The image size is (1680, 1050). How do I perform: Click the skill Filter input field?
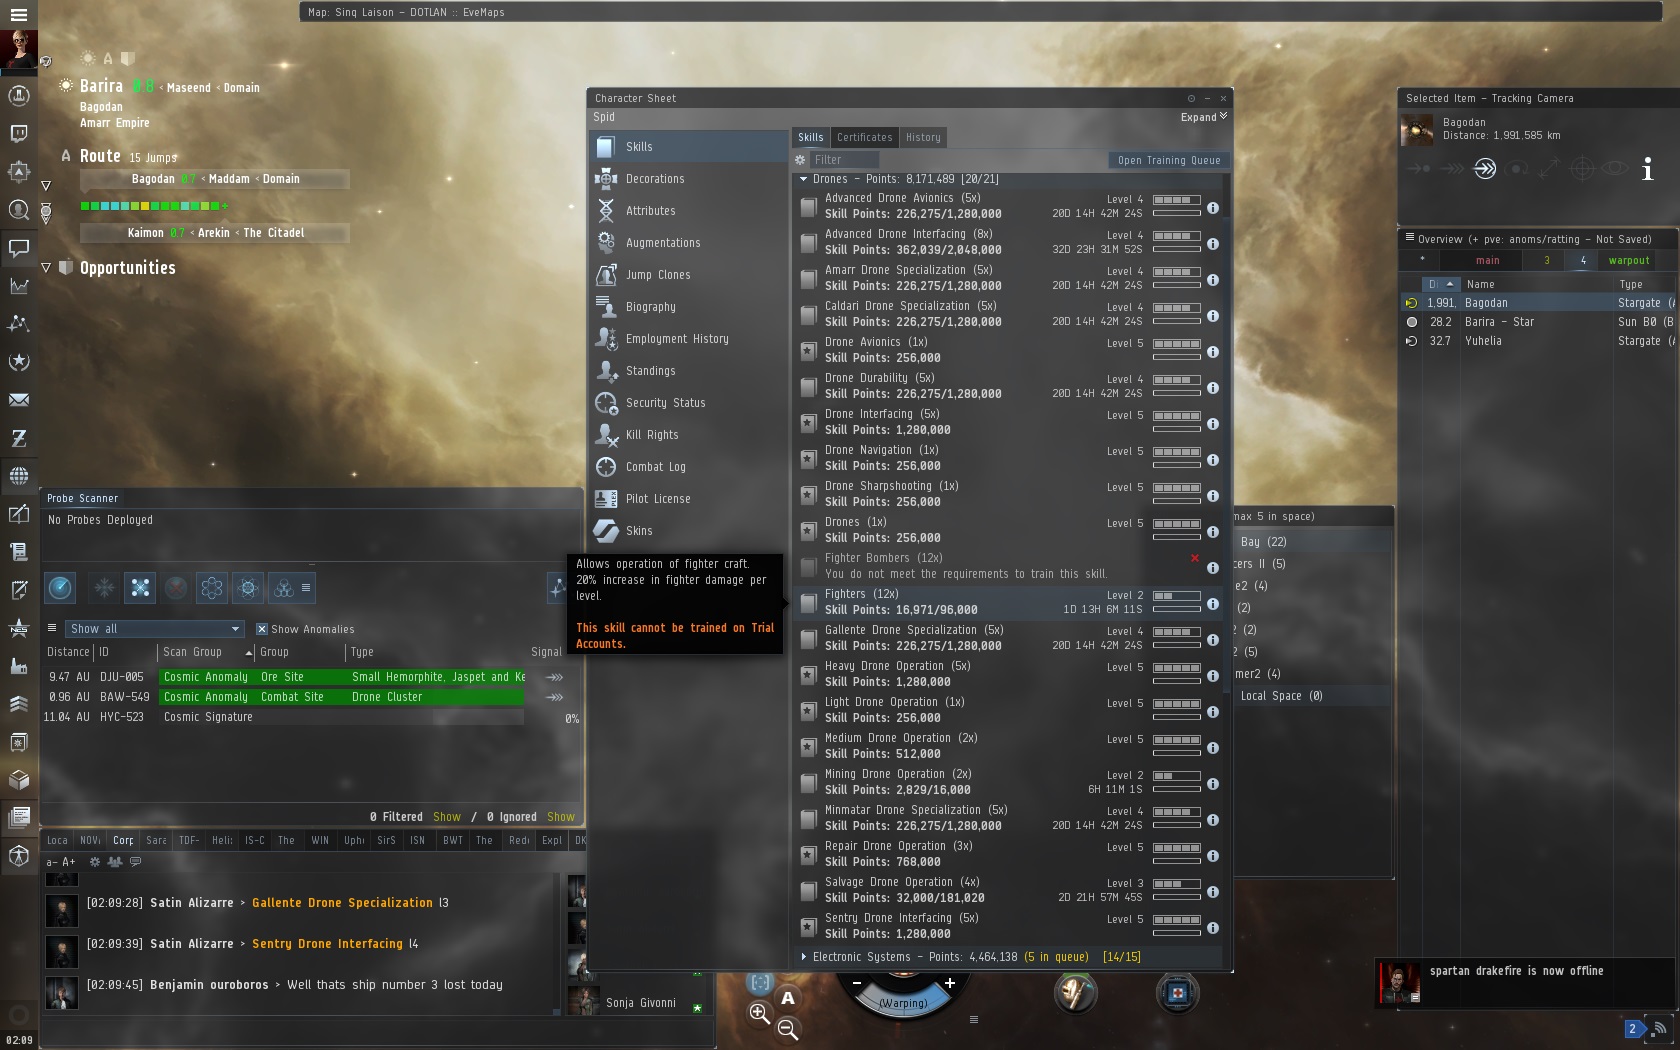click(x=844, y=160)
